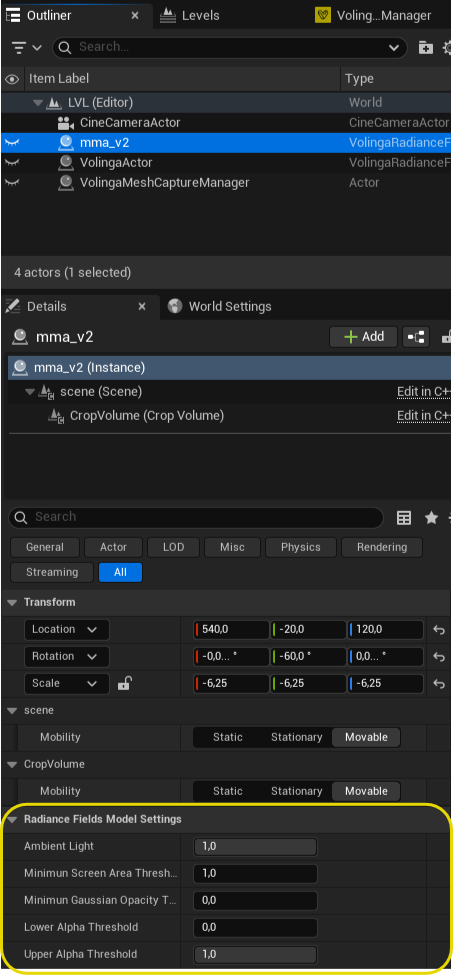Filter properties by Streaming category

coord(52,572)
